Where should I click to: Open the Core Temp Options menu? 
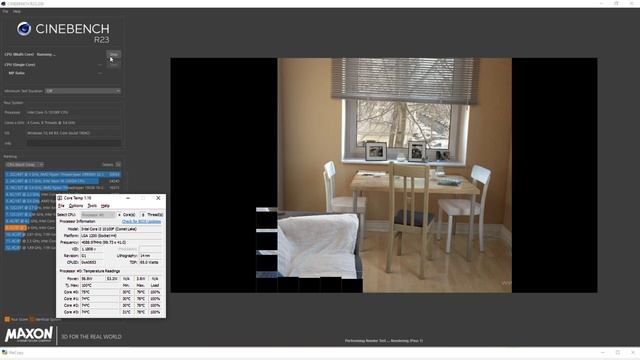tap(76, 206)
